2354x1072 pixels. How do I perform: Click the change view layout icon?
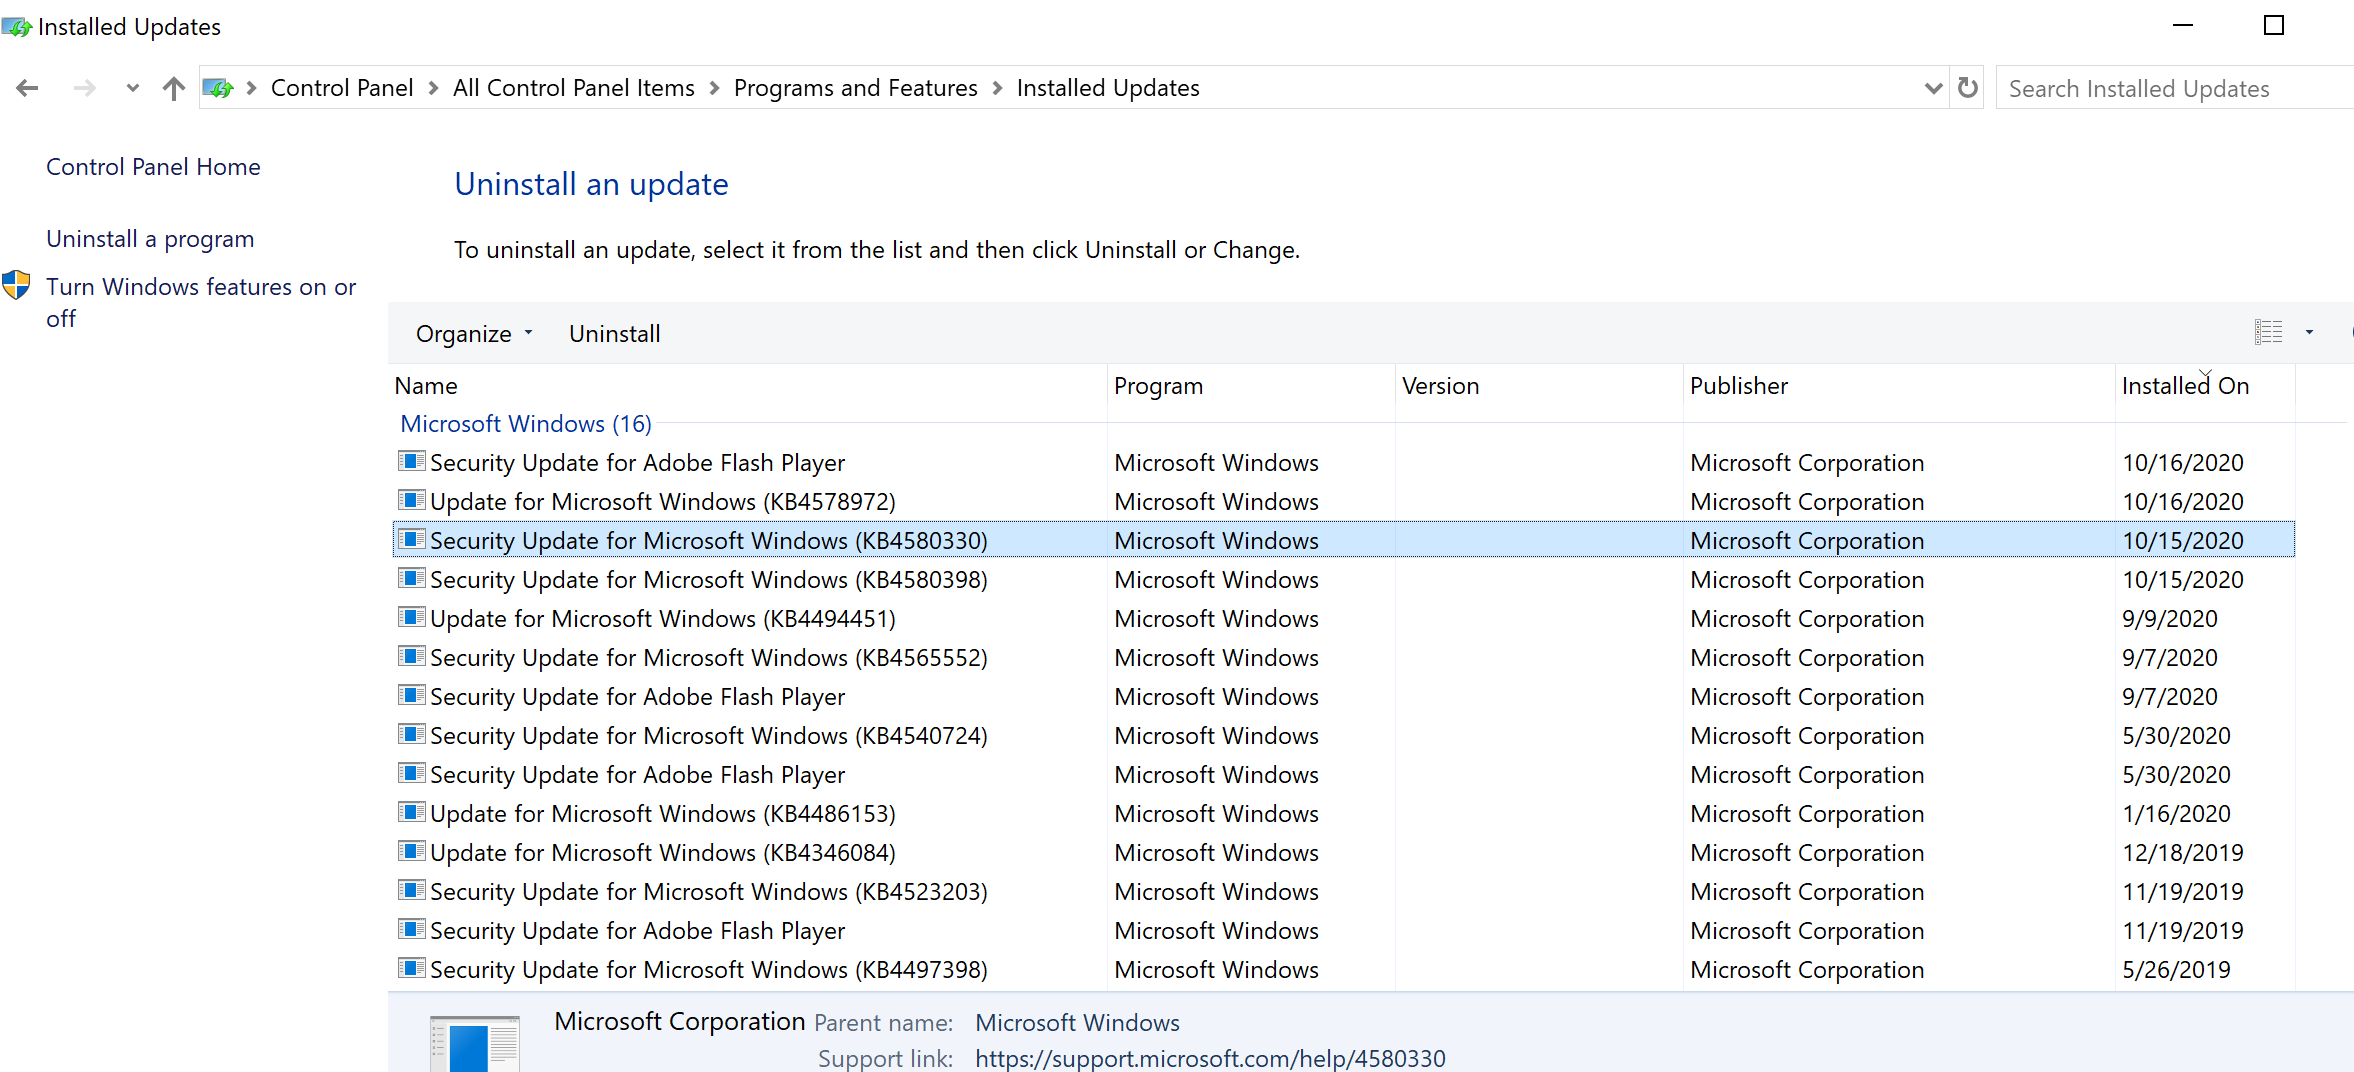pos(2268,332)
